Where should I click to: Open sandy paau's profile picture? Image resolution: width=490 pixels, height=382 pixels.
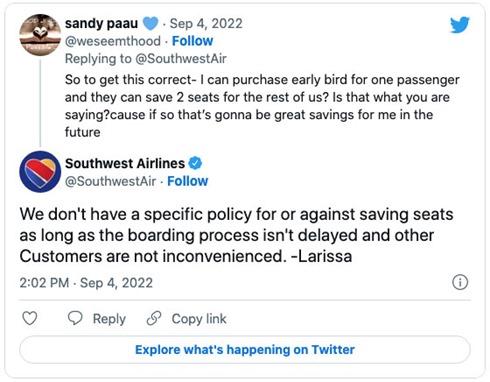[40, 35]
